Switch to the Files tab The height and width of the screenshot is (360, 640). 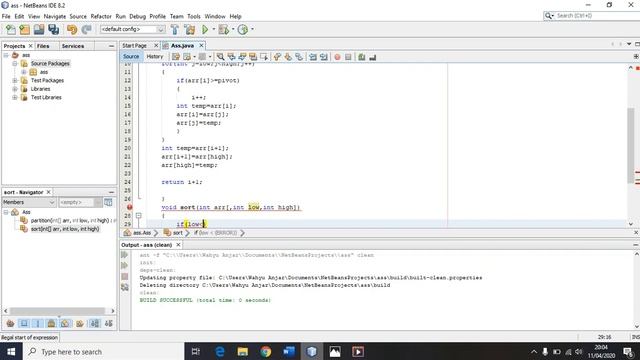[x=43, y=46]
